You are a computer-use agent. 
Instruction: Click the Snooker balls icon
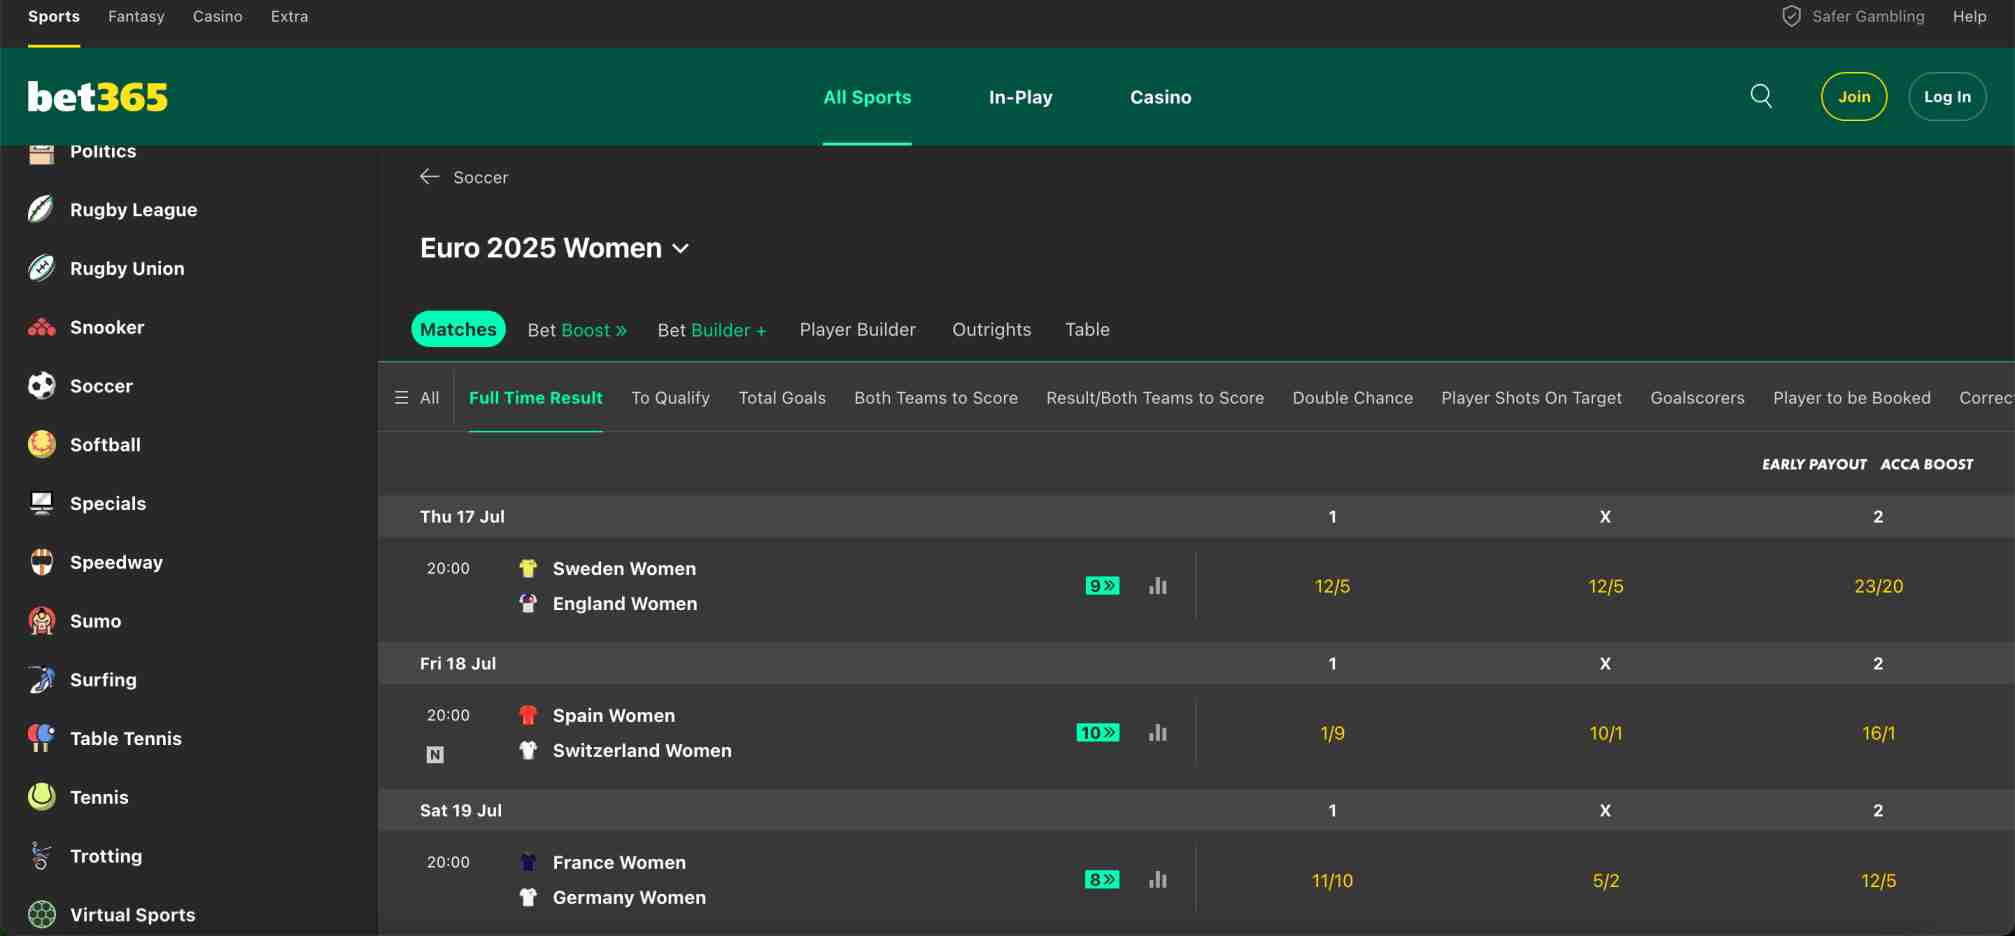41,327
